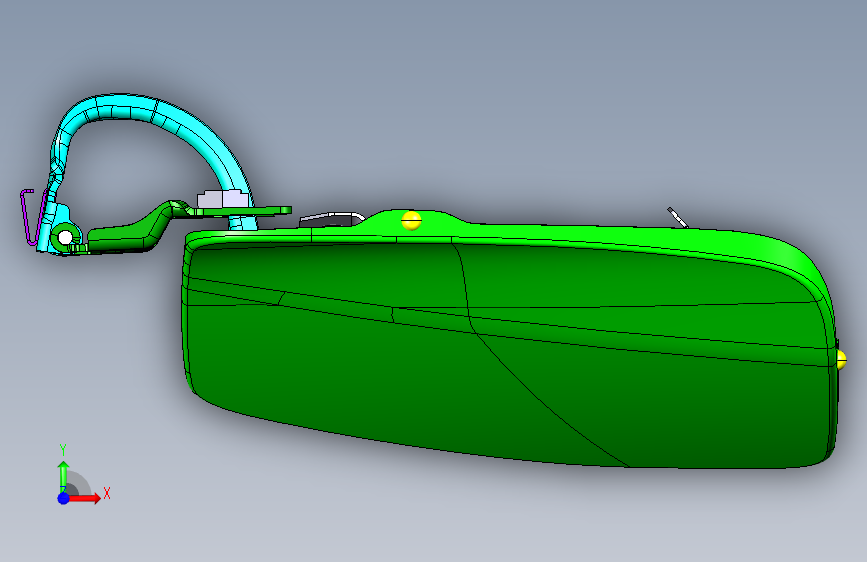Select the small grey pin on the housing top right
Viewport: 867px width, 562px height.
(677, 217)
